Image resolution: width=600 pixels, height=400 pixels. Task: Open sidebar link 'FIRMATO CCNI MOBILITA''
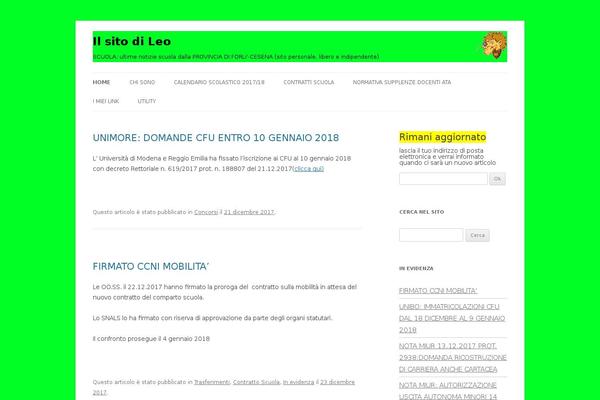tap(438, 291)
